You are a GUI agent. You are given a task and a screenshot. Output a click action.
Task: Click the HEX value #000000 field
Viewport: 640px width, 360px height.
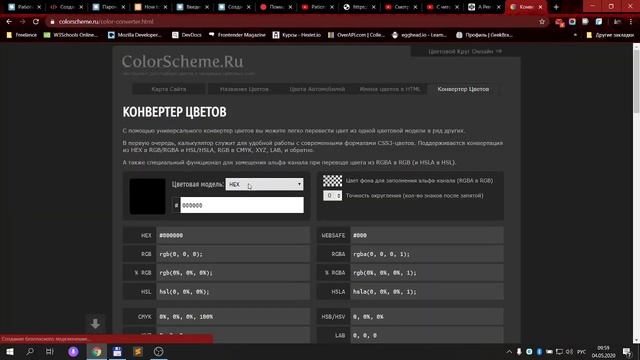tap(233, 236)
